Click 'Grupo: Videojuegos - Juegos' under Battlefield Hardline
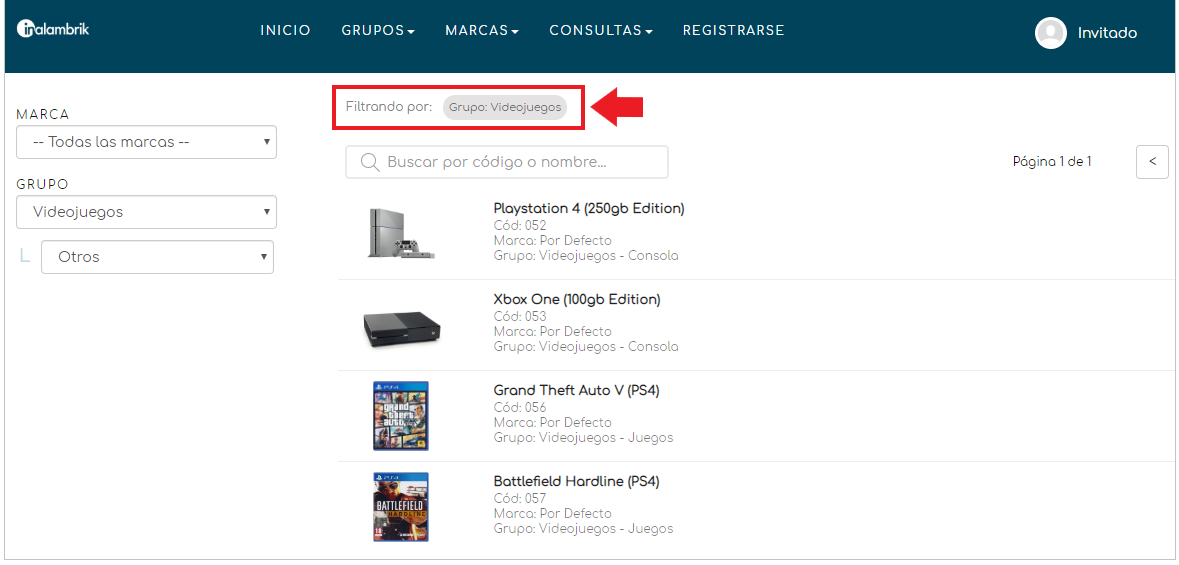 583,529
